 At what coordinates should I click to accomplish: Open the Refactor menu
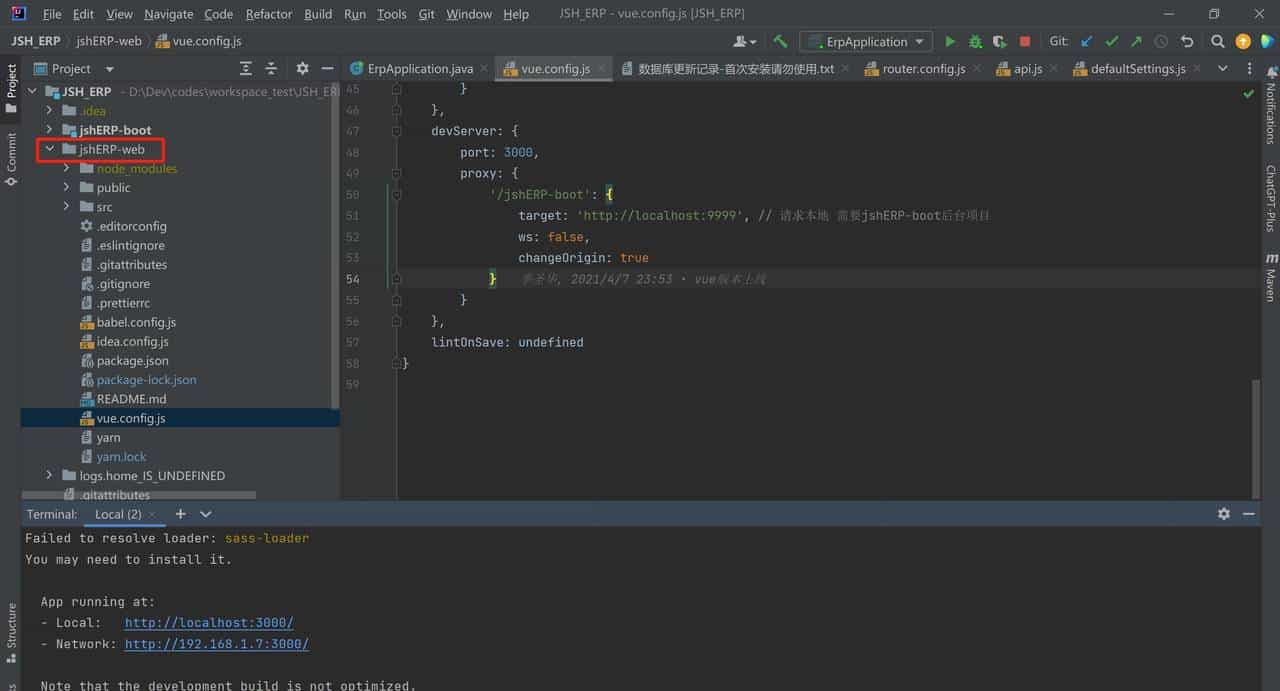pyautogui.click(x=269, y=14)
